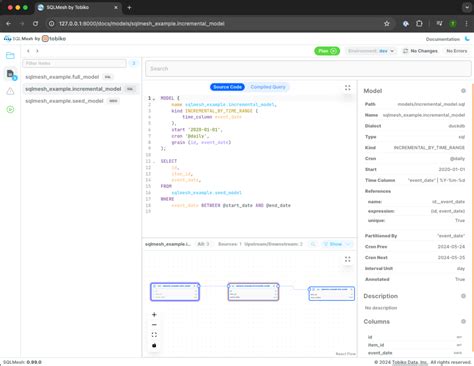Click the 'models/incremental_model.sql' Path value
The height and width of the screenshot is (366, 474).
431,104
